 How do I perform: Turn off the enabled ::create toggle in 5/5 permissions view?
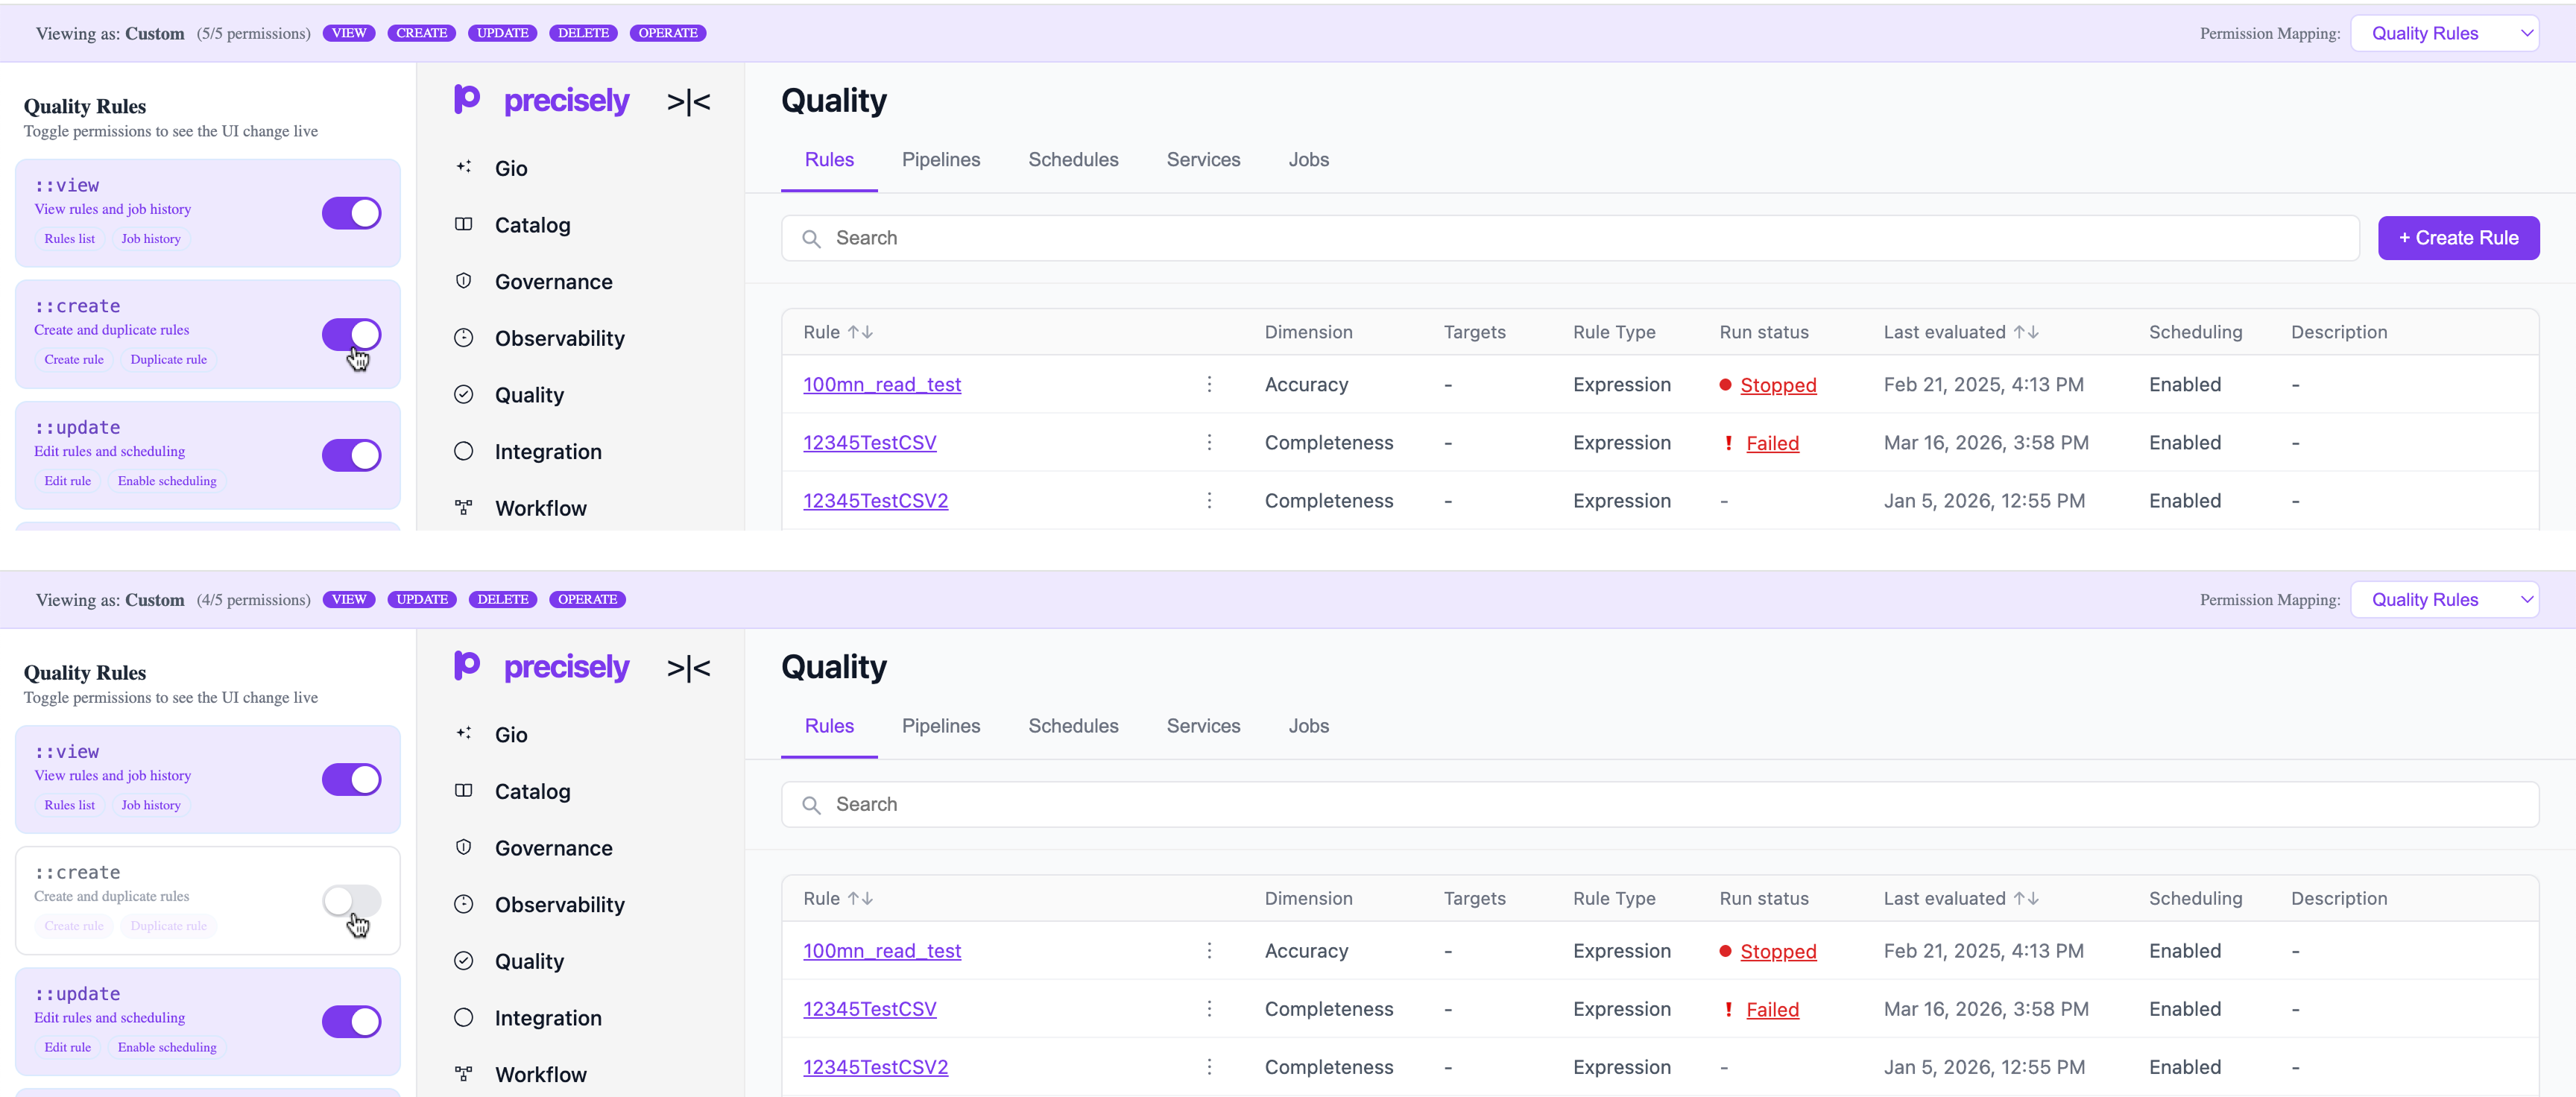click(351, 334)
